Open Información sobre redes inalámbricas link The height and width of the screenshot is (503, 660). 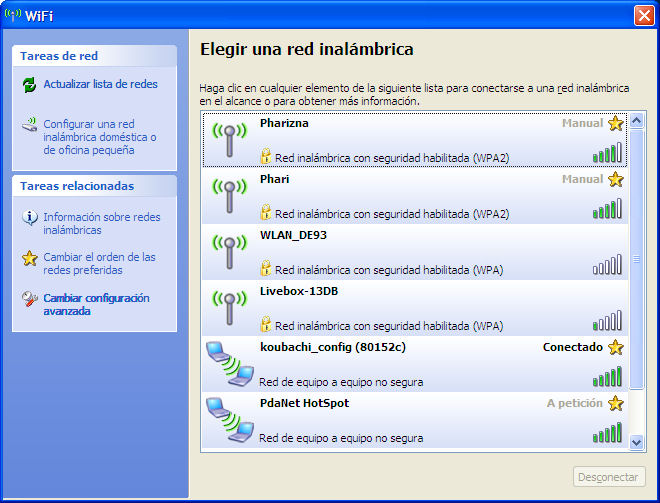tap(102, 224)
